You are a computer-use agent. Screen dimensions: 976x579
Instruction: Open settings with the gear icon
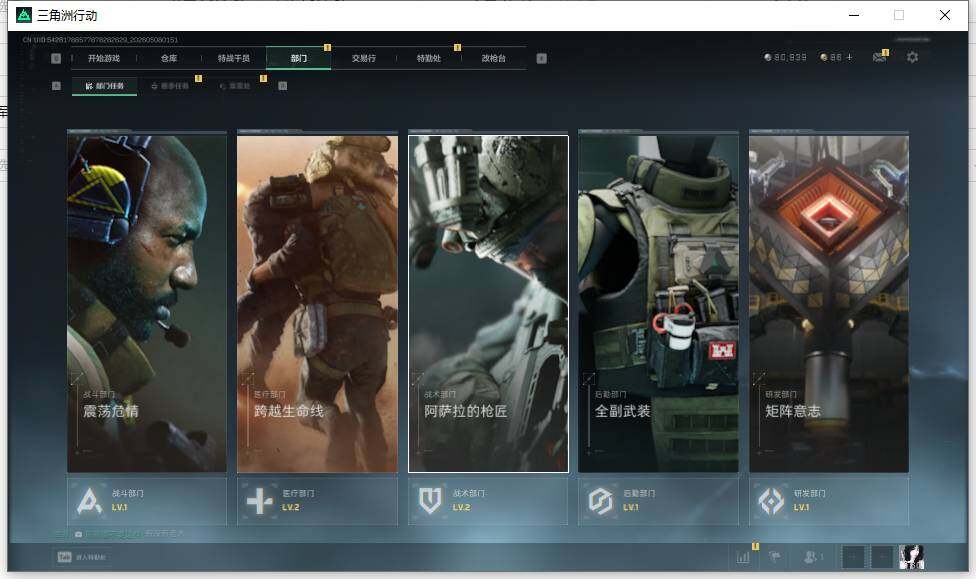point(912,57)
